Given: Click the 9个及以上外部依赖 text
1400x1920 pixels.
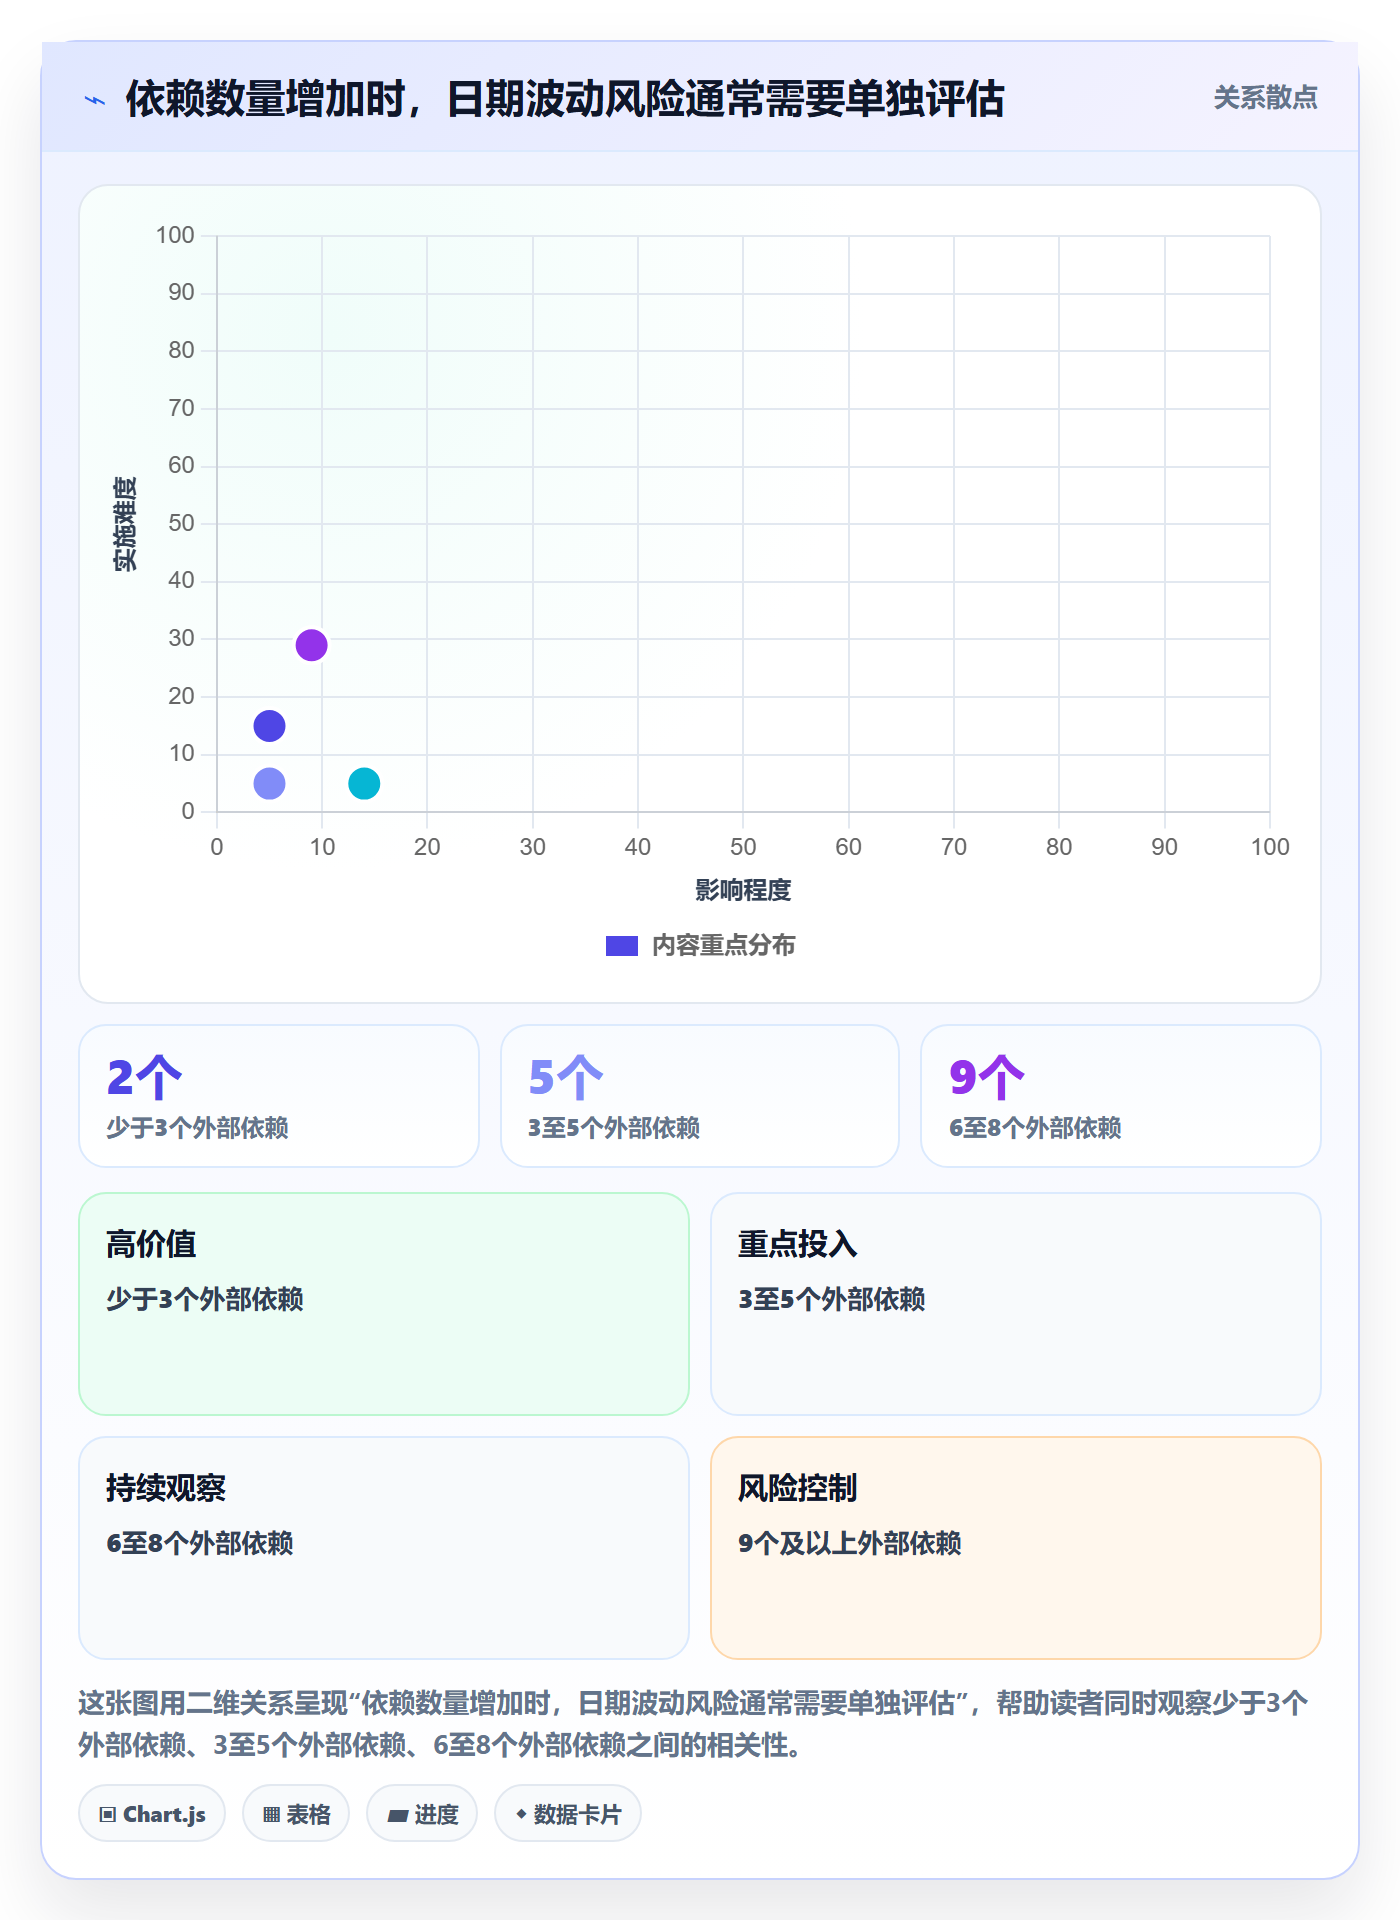Looking at the screenshot, I should [850, 1543].
